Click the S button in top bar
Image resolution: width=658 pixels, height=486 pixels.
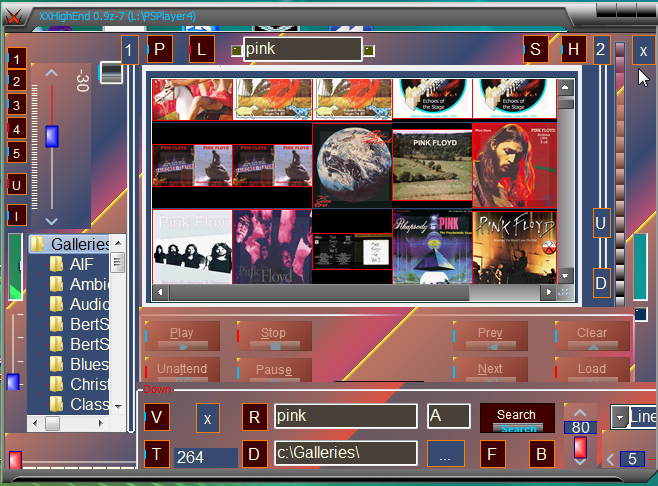point(535,49)
